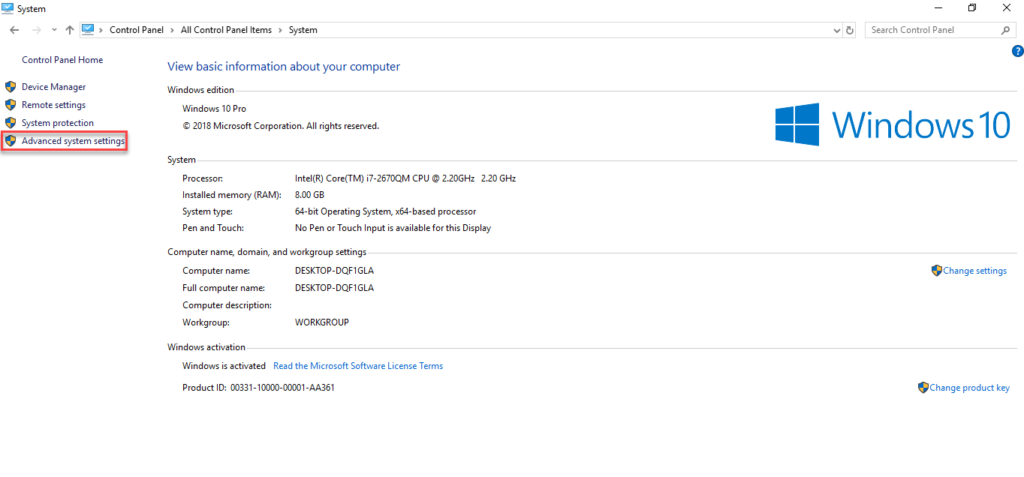
Task: Navigate back with the back arrow
Action: pos(14,30)
